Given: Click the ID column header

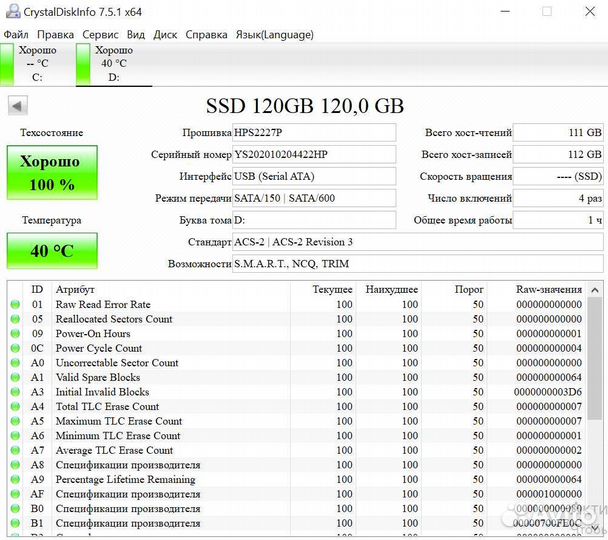Looking at the screenshot, I should coord(37,290).
